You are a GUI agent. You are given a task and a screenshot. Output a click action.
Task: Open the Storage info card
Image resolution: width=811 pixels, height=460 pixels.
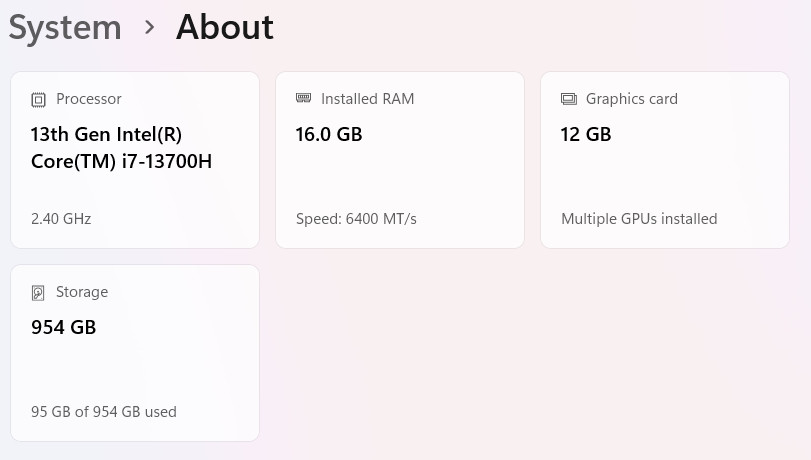coord(135,353)
